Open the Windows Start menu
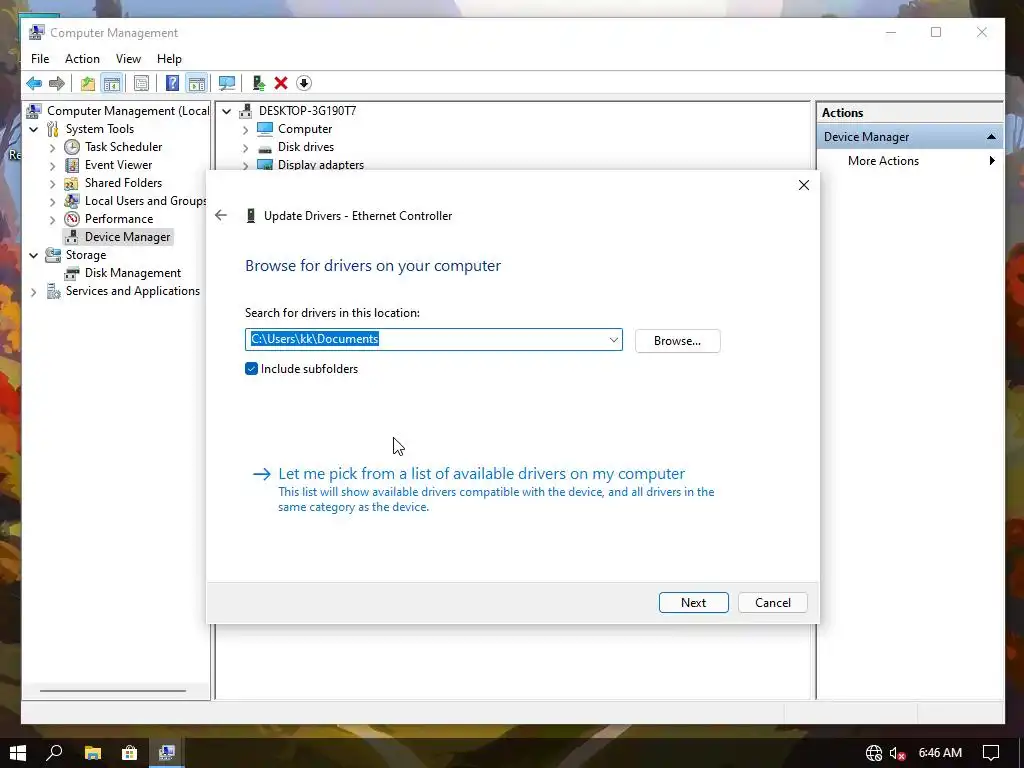The image size is (1024, 768). pyautogui.click(x=18, y=753)
